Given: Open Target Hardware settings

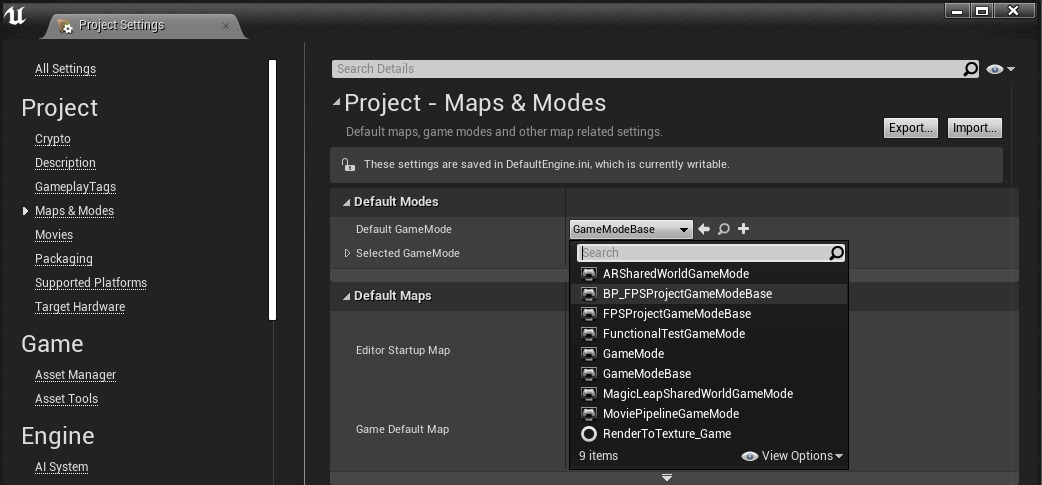Looking at the screenshot, I should point(80,306).
